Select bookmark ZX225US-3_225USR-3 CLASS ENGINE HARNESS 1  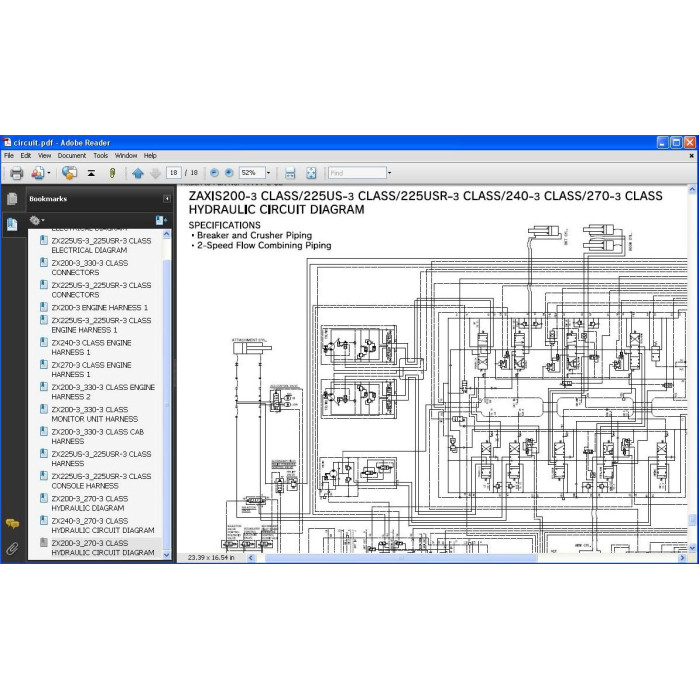coord(101,325)
